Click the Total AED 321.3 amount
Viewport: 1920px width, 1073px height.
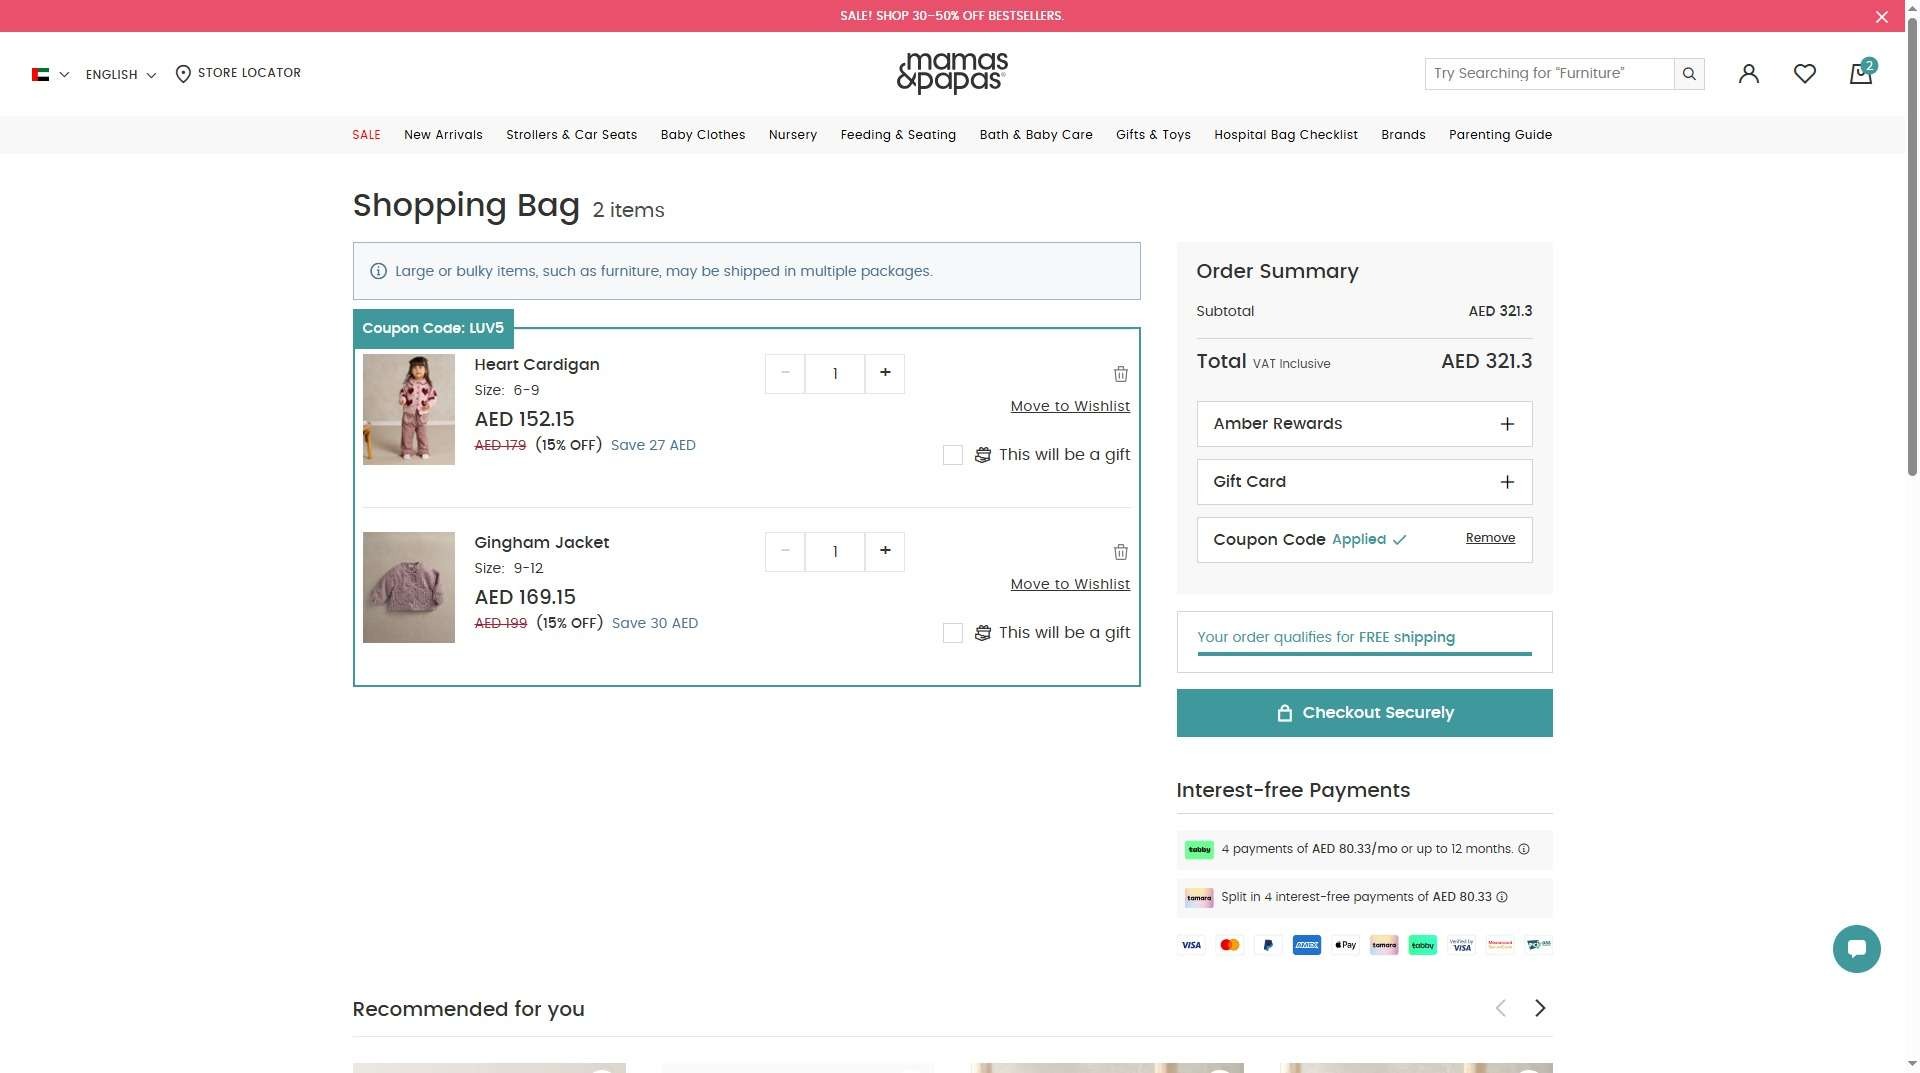point(1486,361)
